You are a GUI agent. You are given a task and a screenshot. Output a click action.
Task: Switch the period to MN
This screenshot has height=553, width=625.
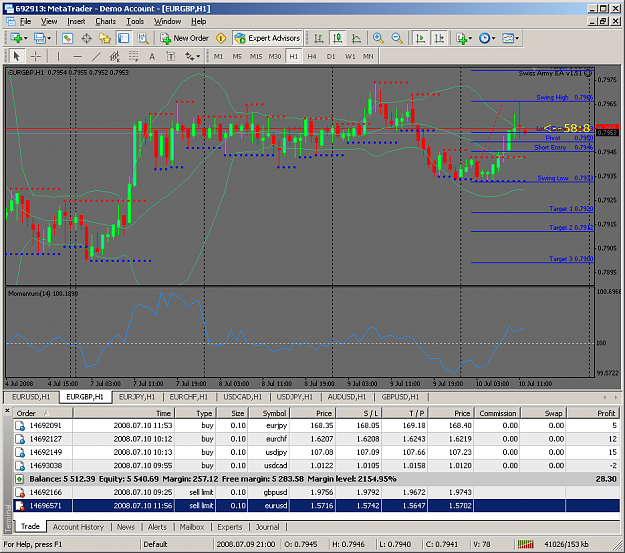click(x=368, y=57)
